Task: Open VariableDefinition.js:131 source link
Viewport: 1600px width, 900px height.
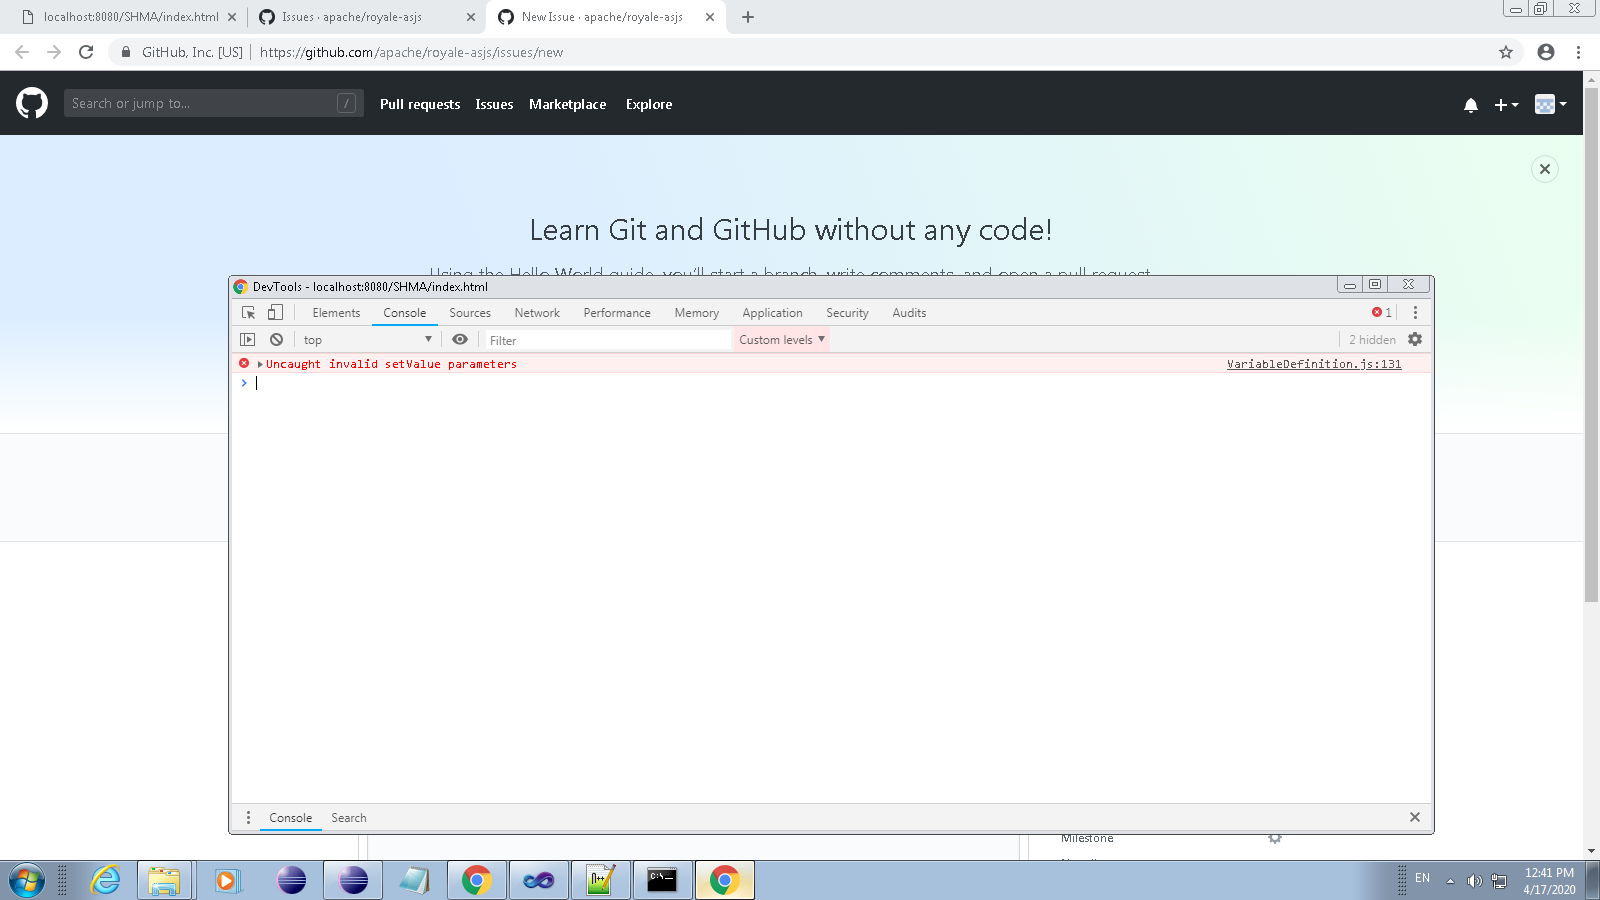Action: point(1313,364)
